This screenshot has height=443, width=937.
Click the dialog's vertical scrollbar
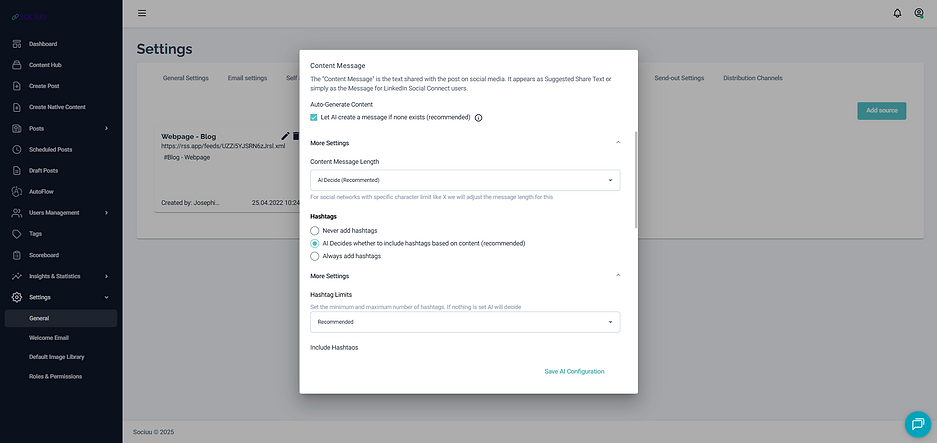(636, 179)
